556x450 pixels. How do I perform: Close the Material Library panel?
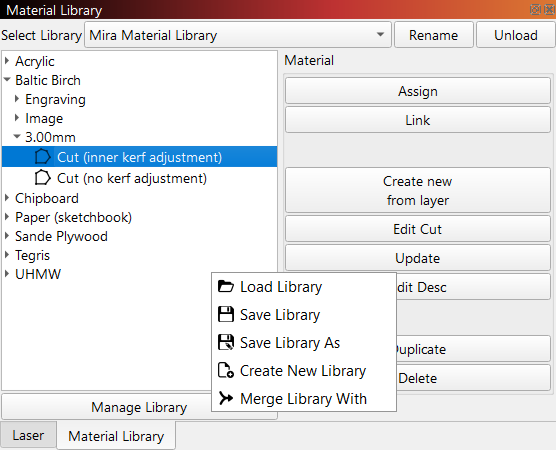pos(549,9)
